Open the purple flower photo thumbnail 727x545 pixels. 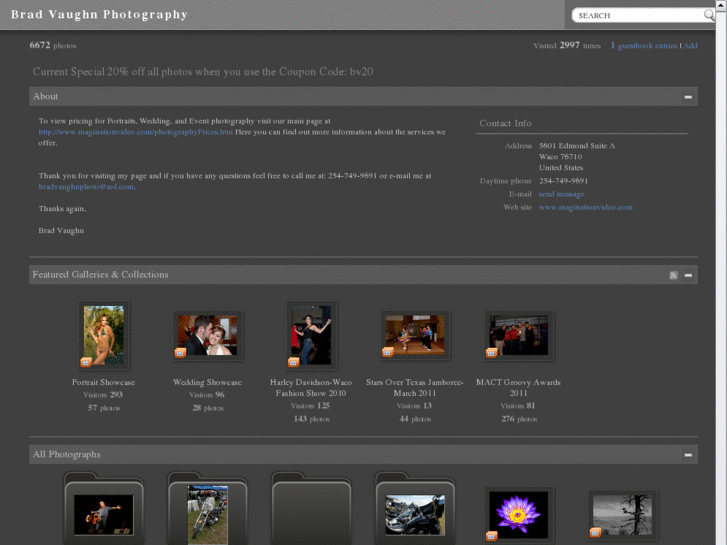point(518,513)
